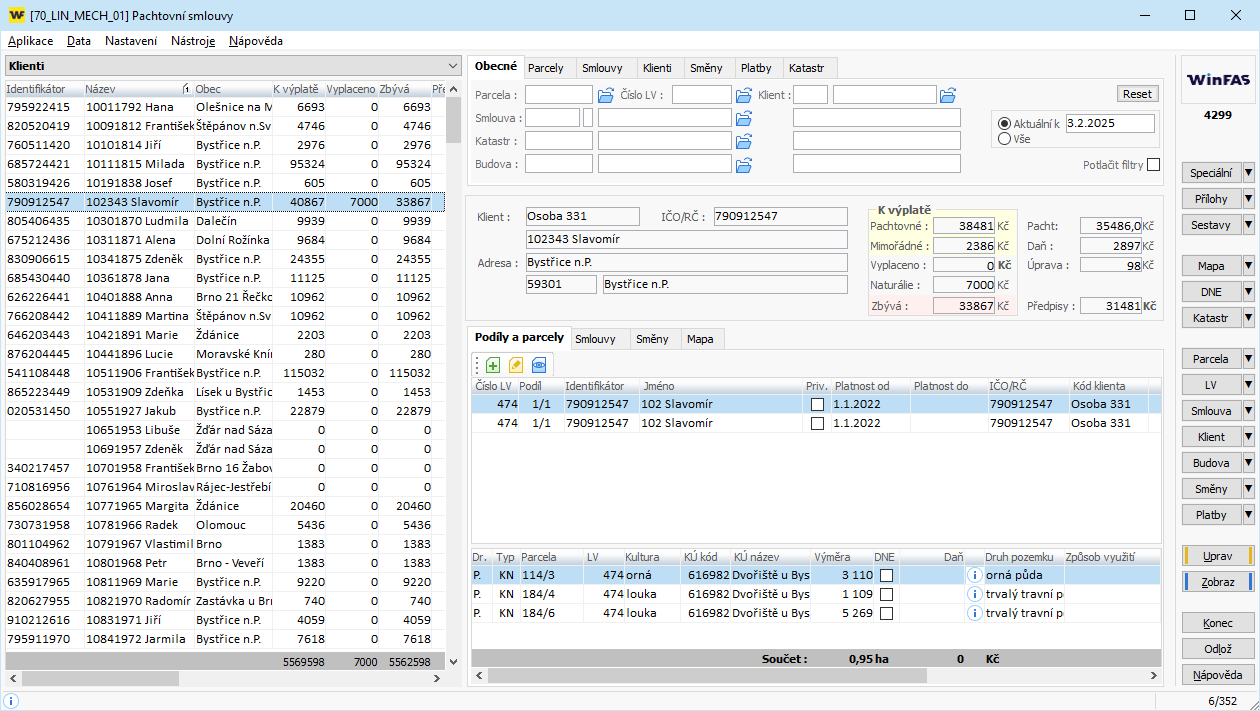Click the Uprav button
The height and width of the screenshot is (711, 1260).
pos(1217,556)
